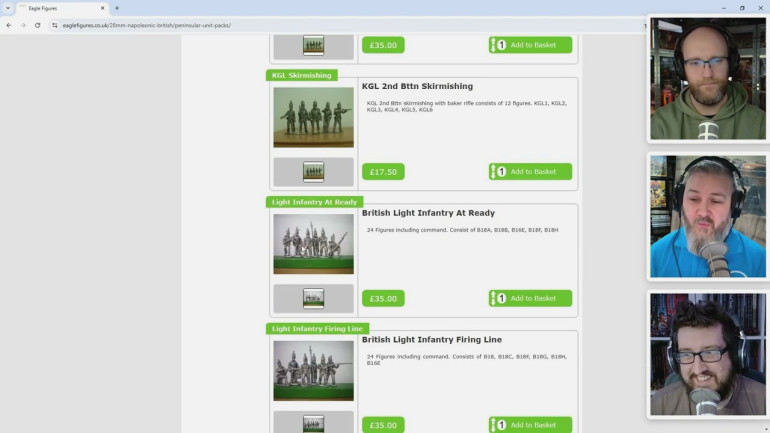Expand the tab search dropdown arrow
This screenshot has height=433, width=770.
coord(8,8)
